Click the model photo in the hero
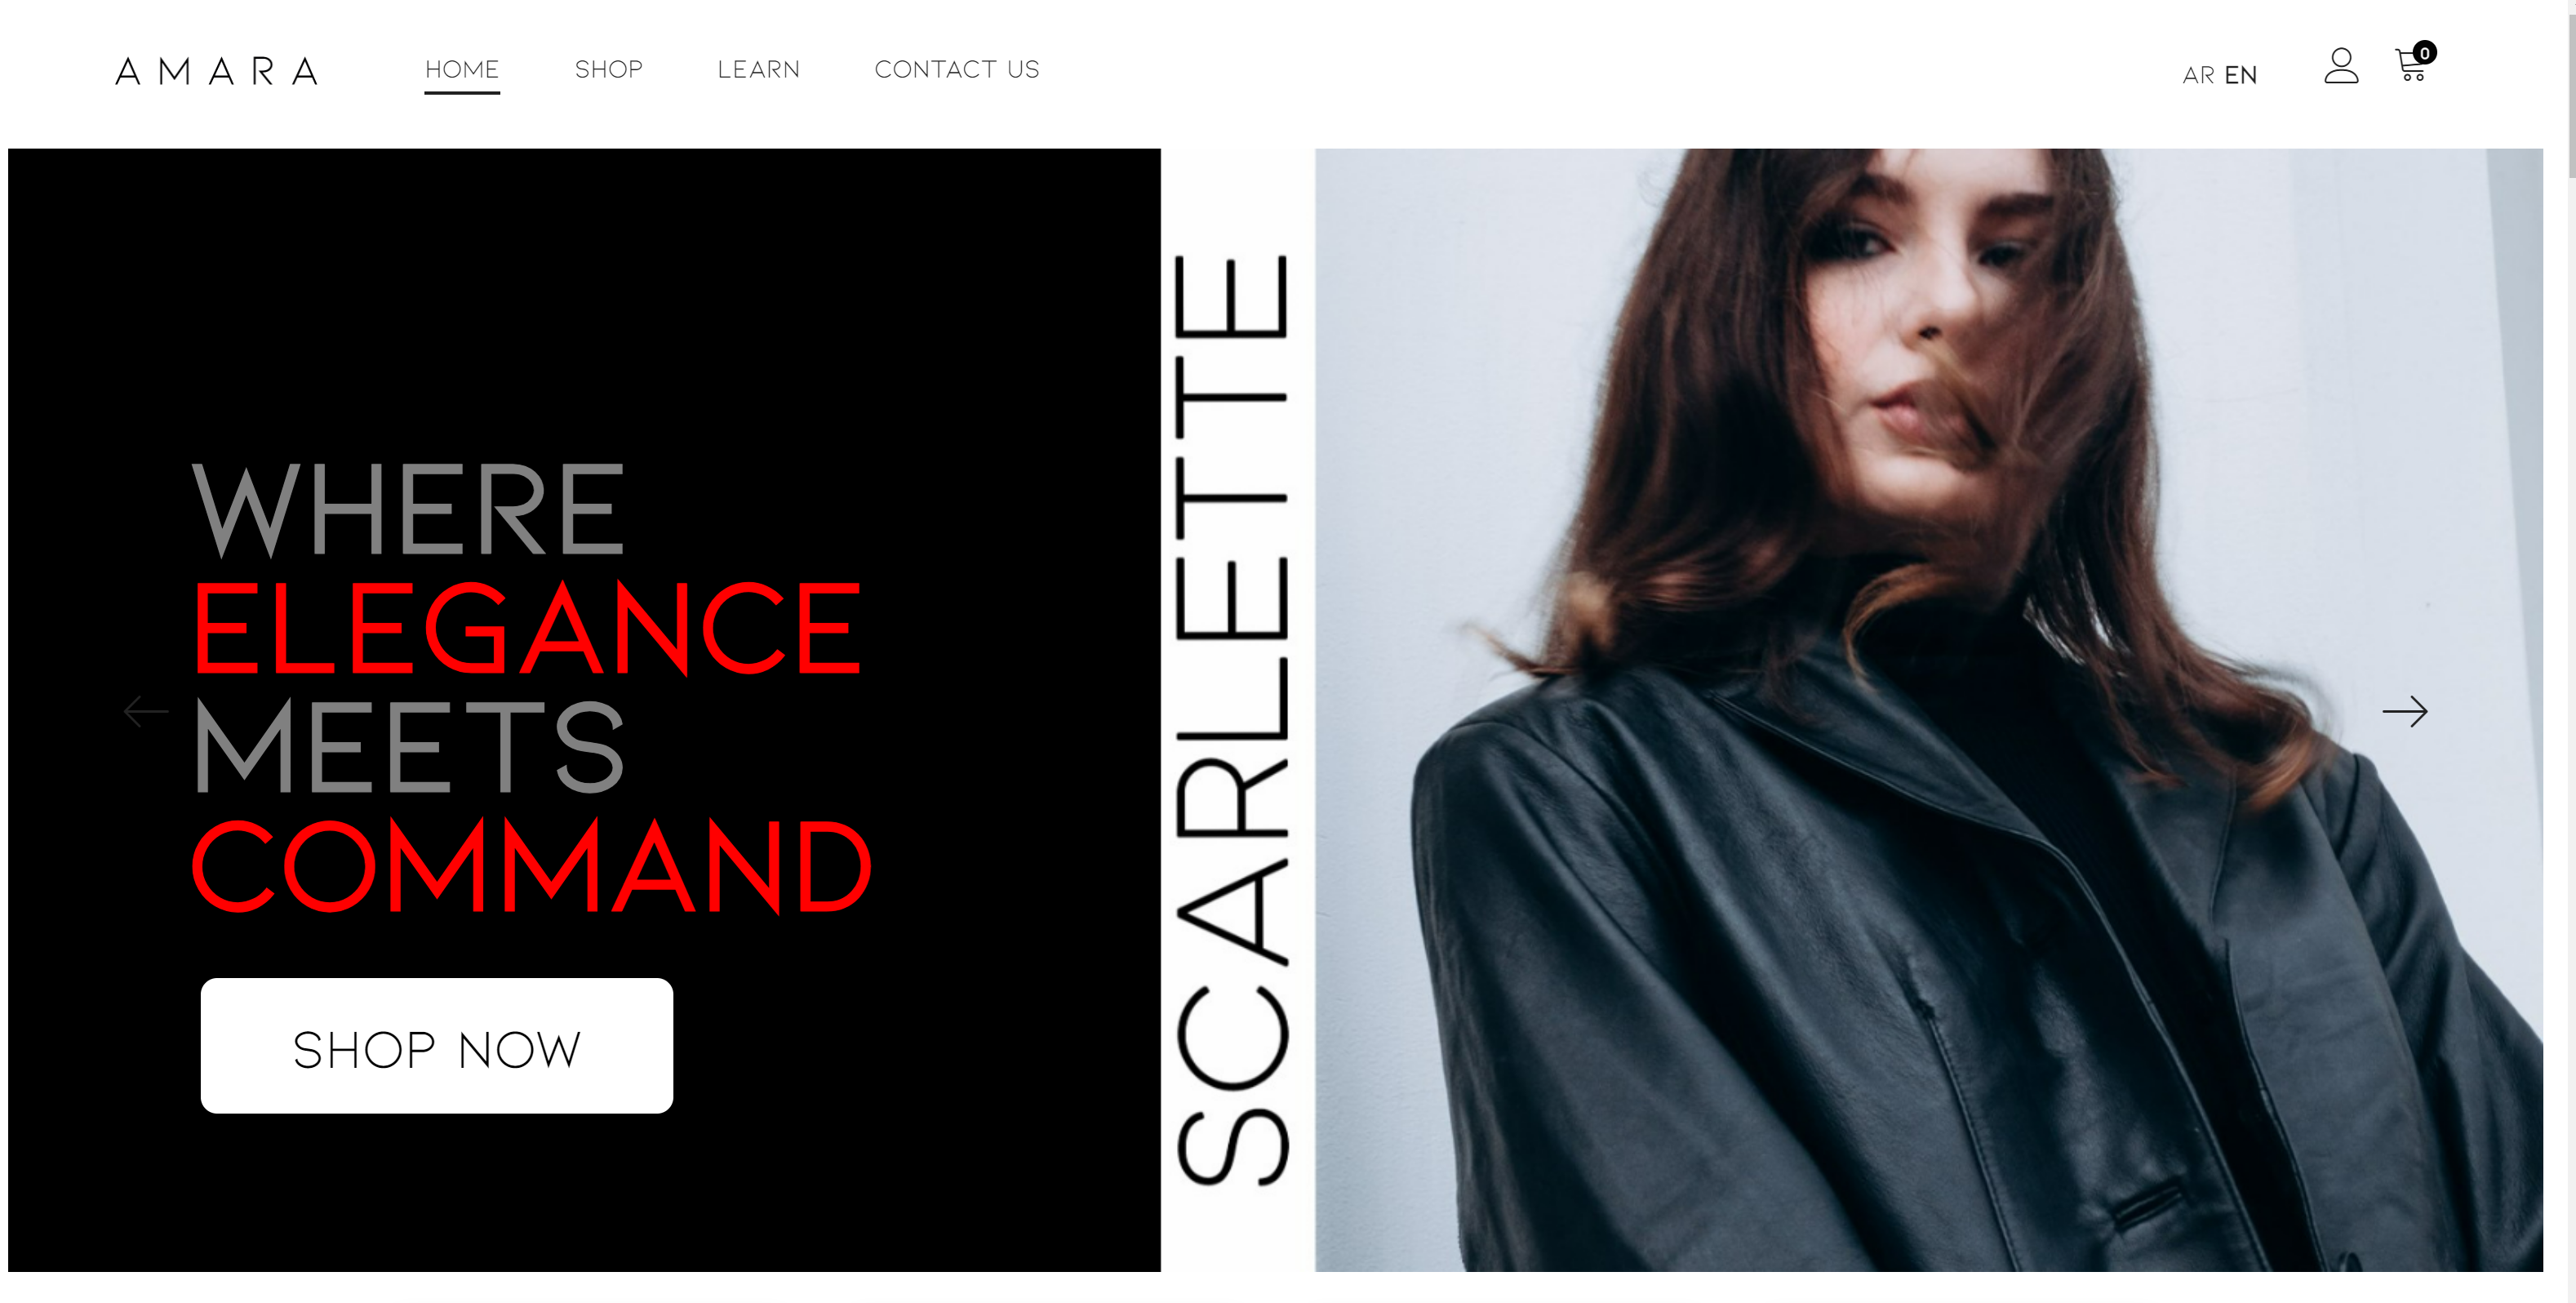Viewport: 2576px width, 1303px height. (1929, 710)
